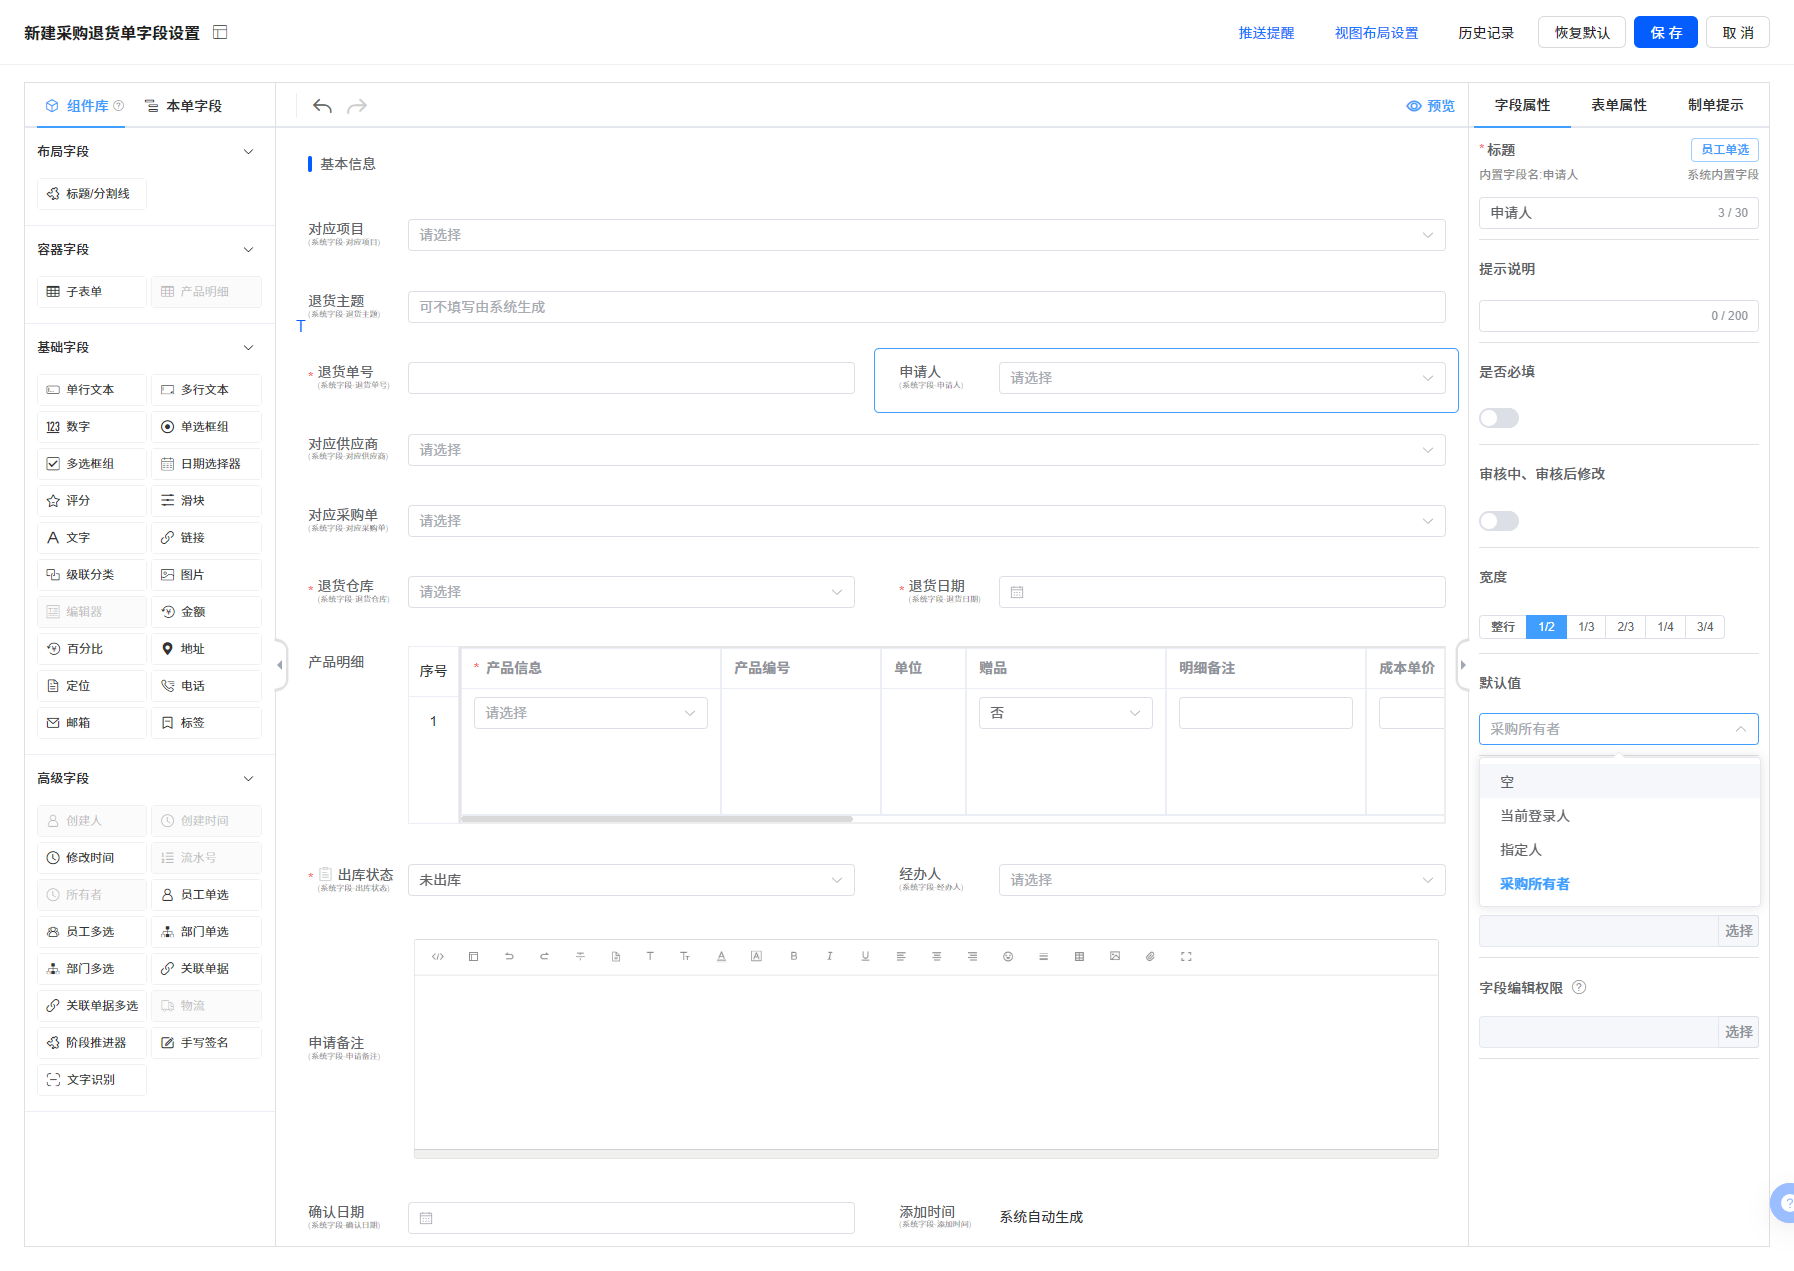
Task: Open source code view in the editor toolbar
Action: click(438, 957)
